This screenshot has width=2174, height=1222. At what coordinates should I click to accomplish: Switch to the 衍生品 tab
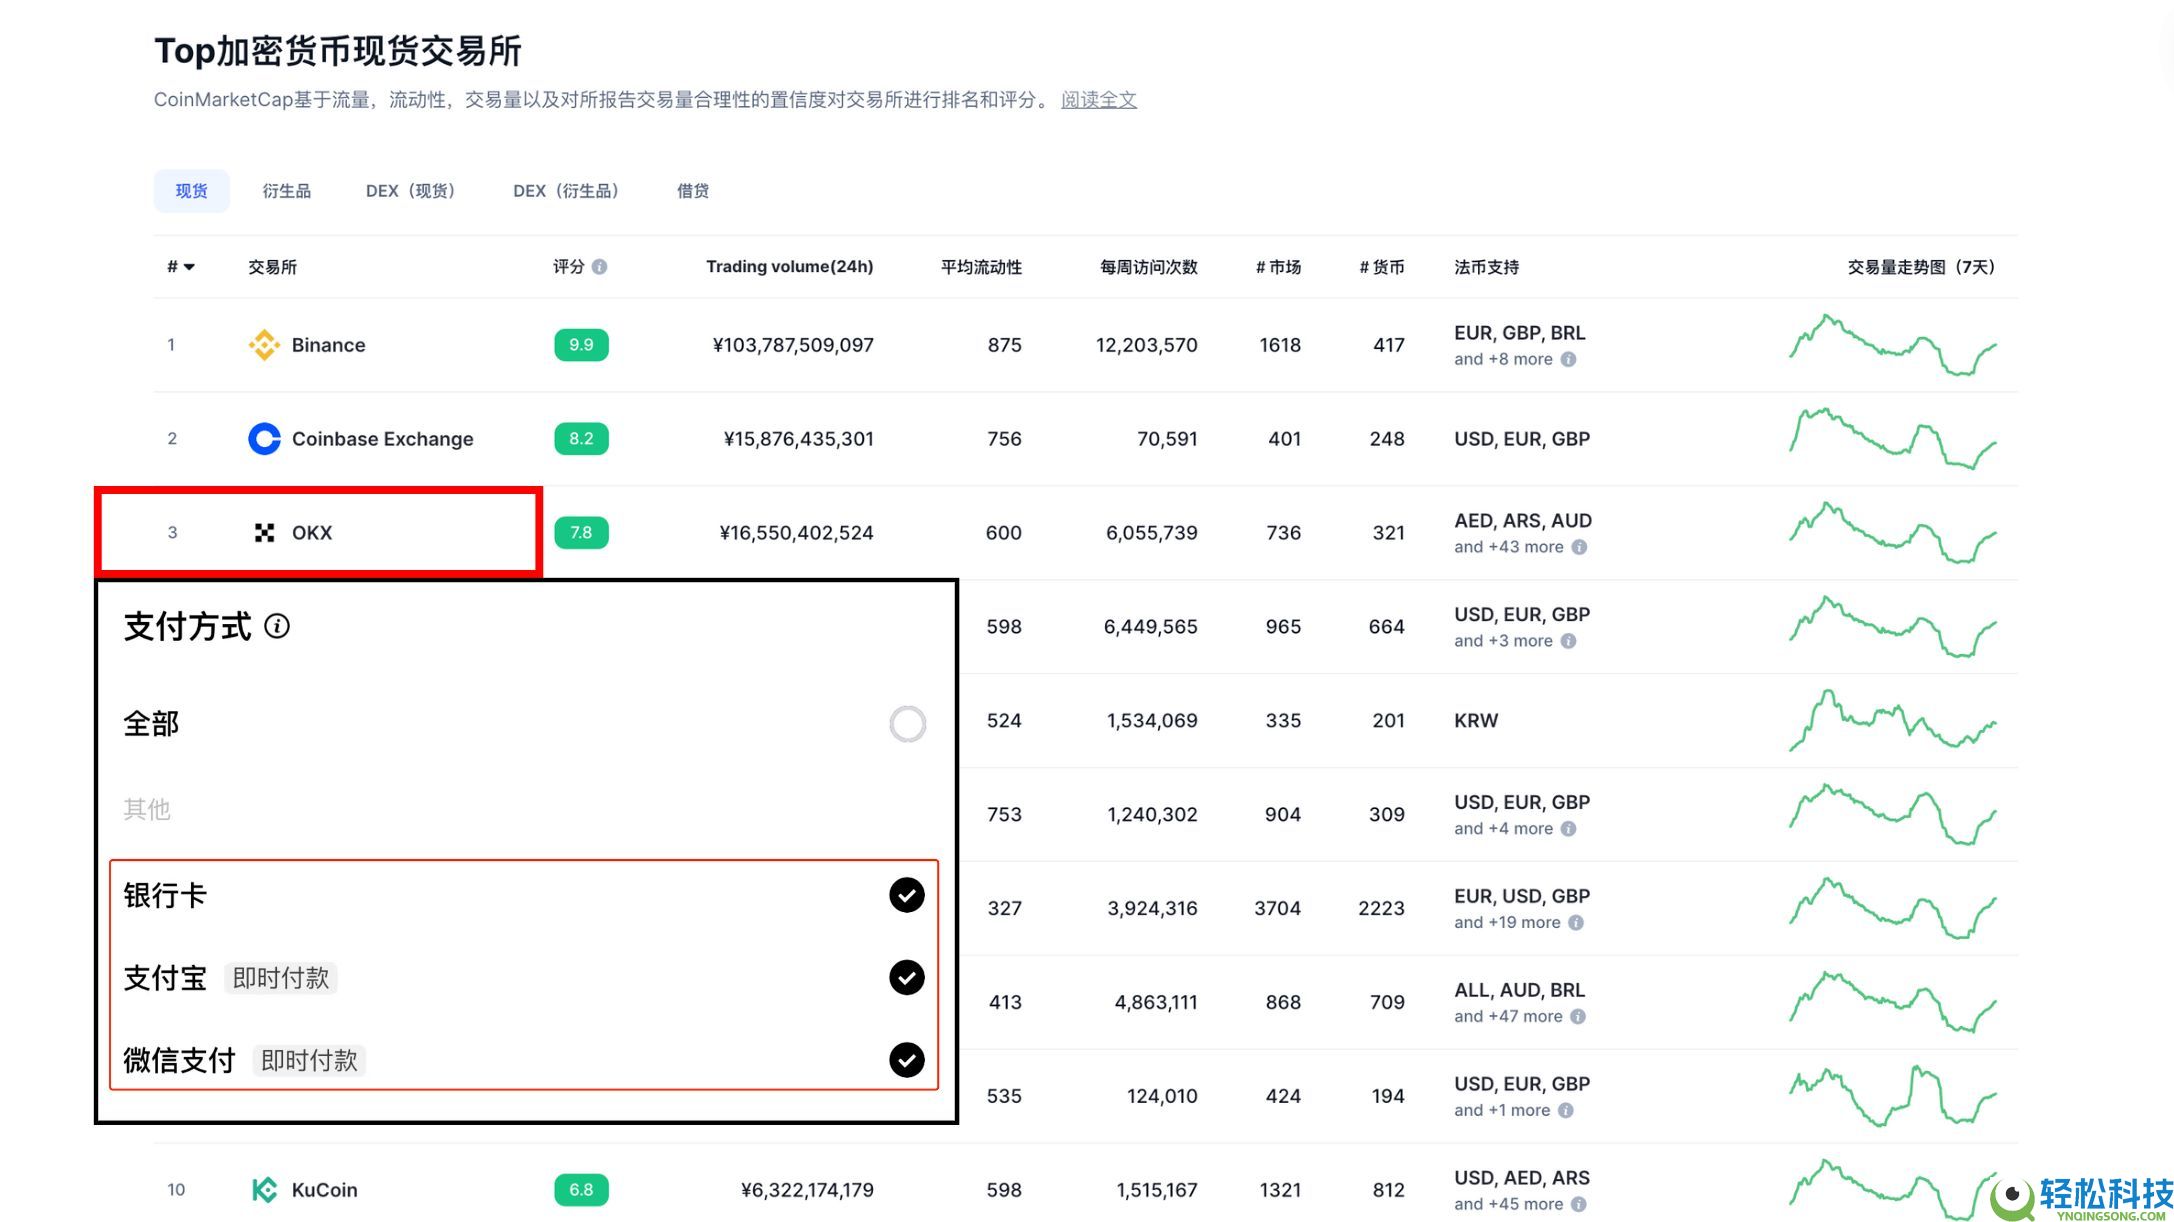[x=286, y=191]
